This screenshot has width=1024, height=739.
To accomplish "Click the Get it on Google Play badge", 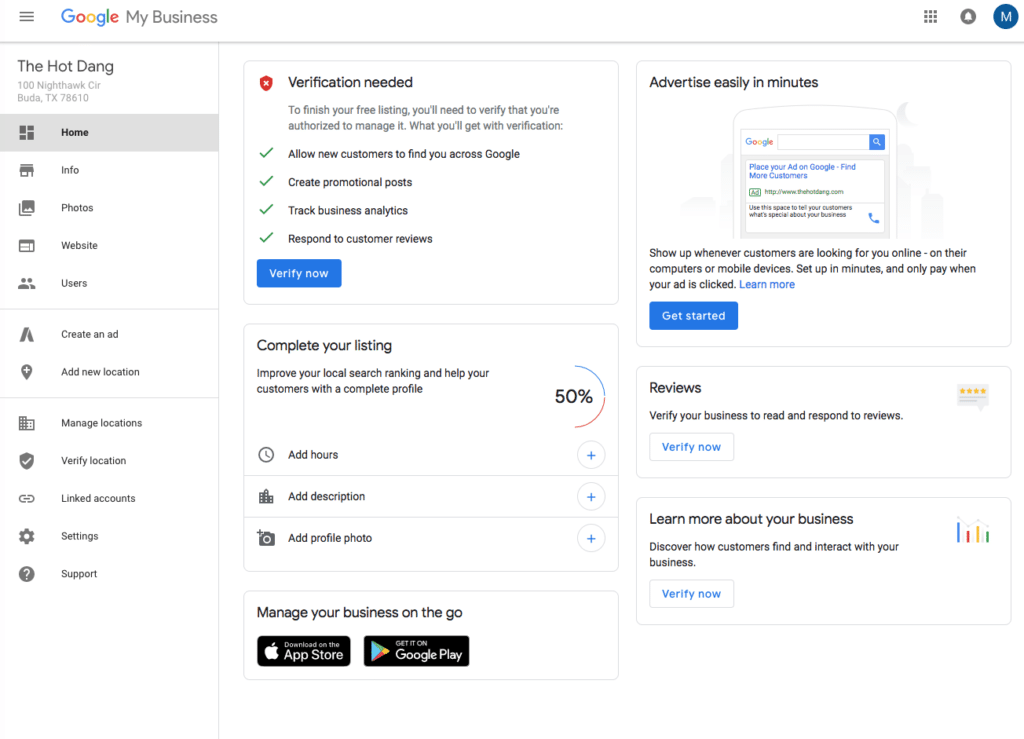I will (416, 651).
